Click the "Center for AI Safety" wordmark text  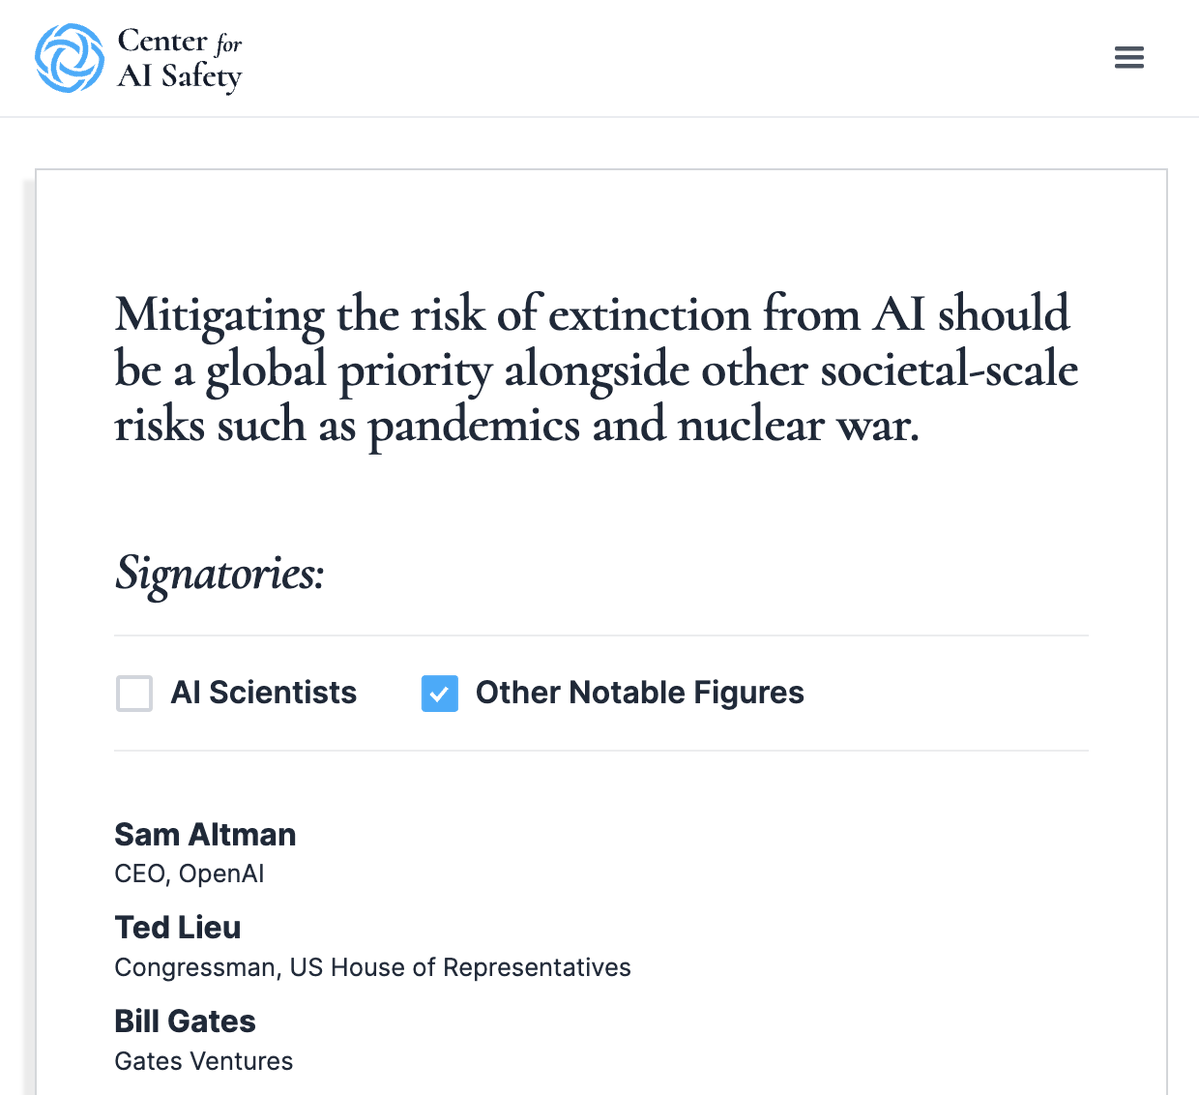click(180, 58)
